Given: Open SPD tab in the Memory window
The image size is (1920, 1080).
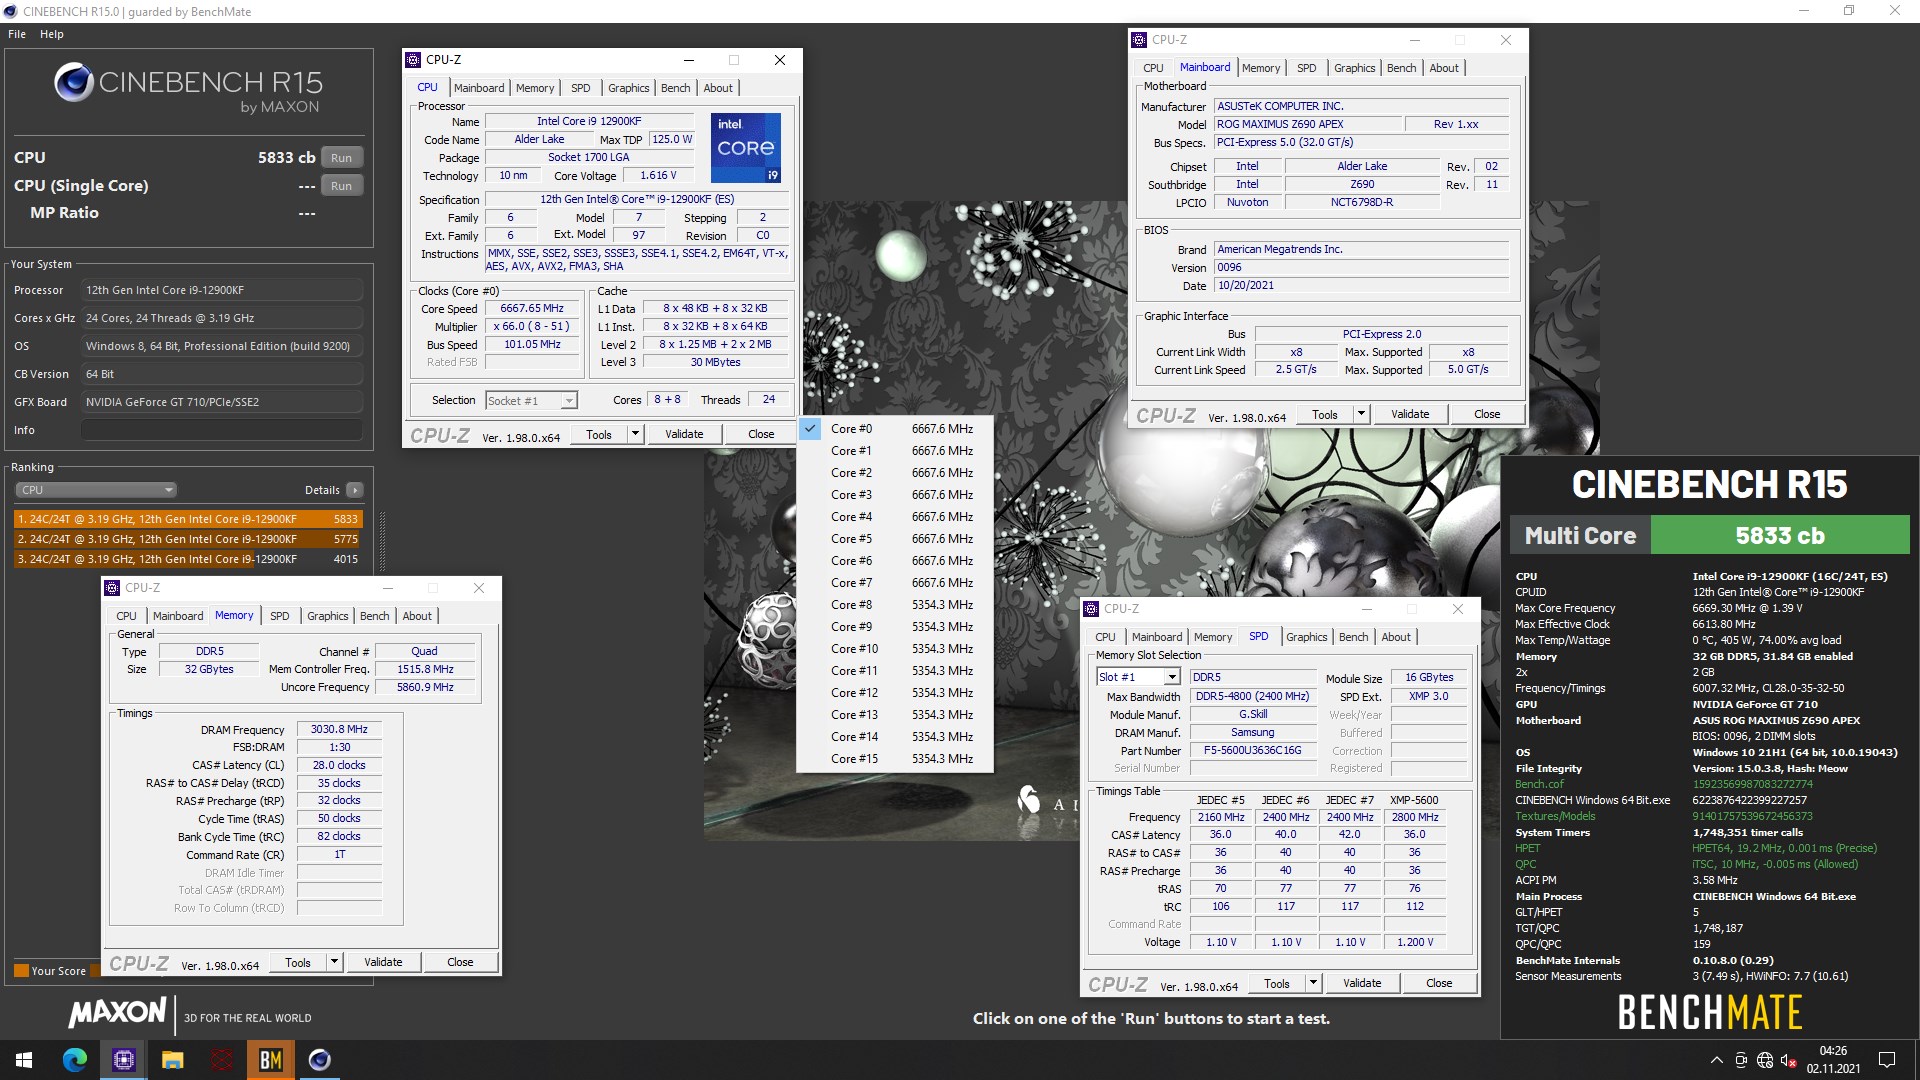Looking at the screenshot, I should click(x=279, y=616).
